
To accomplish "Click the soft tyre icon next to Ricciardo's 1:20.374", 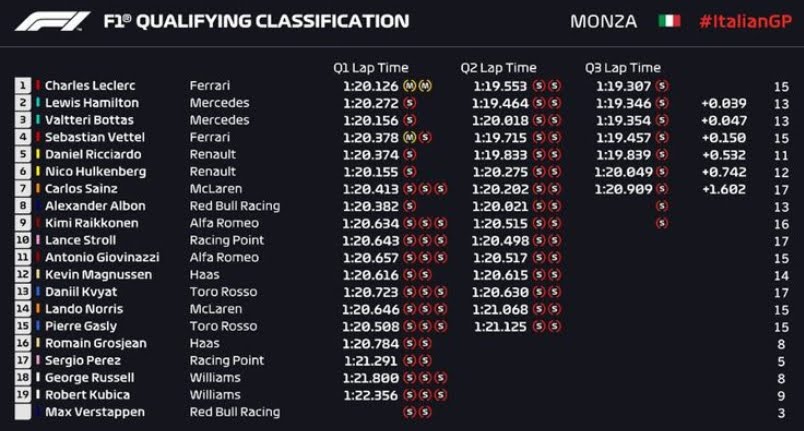I will click(x=409, y=155).
